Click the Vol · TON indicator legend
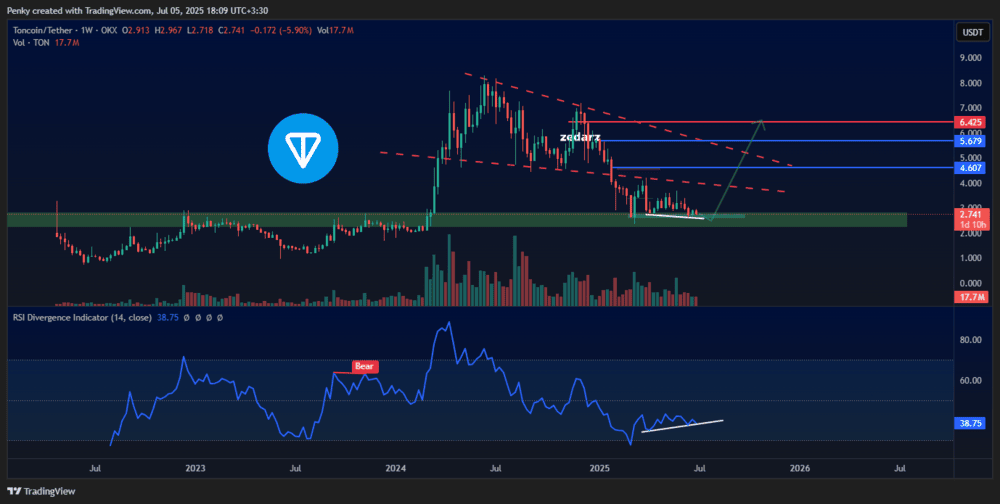This screenshot has height=504, width=1000. (29, 42)
